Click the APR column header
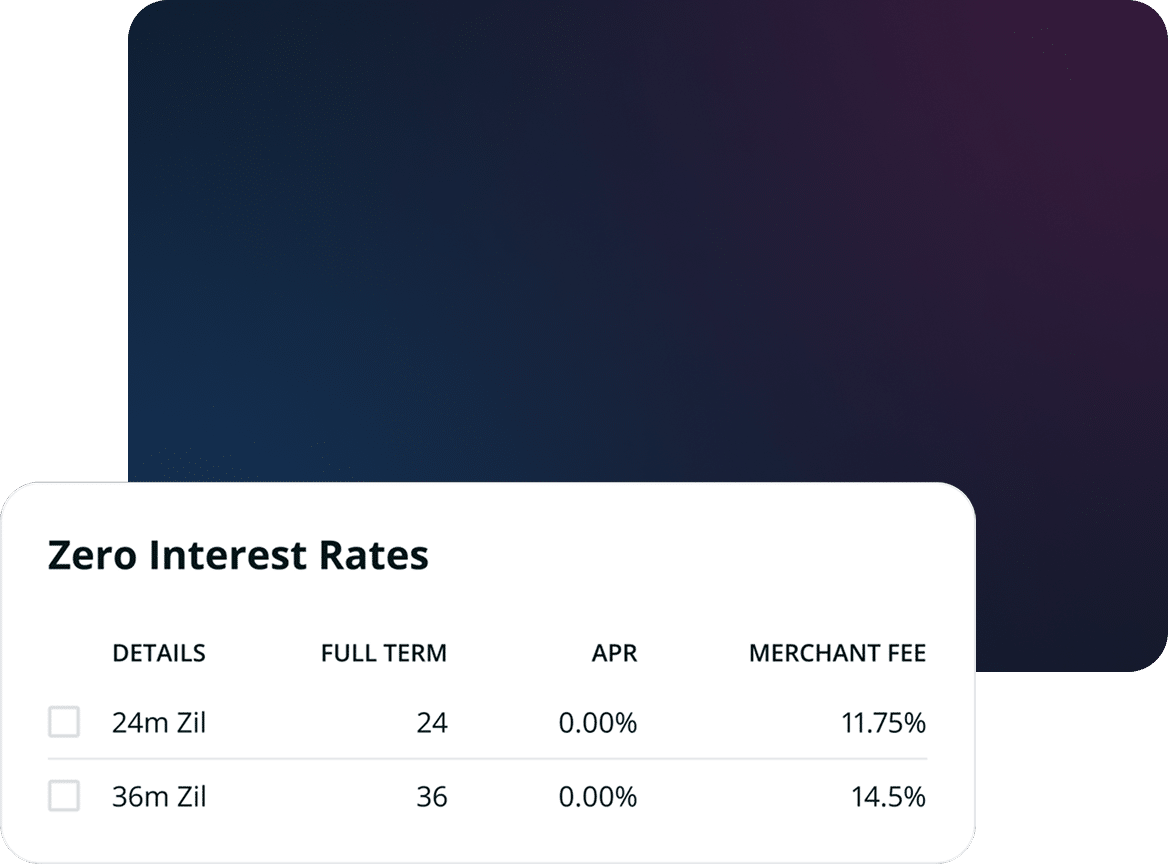 click(614, 654)
